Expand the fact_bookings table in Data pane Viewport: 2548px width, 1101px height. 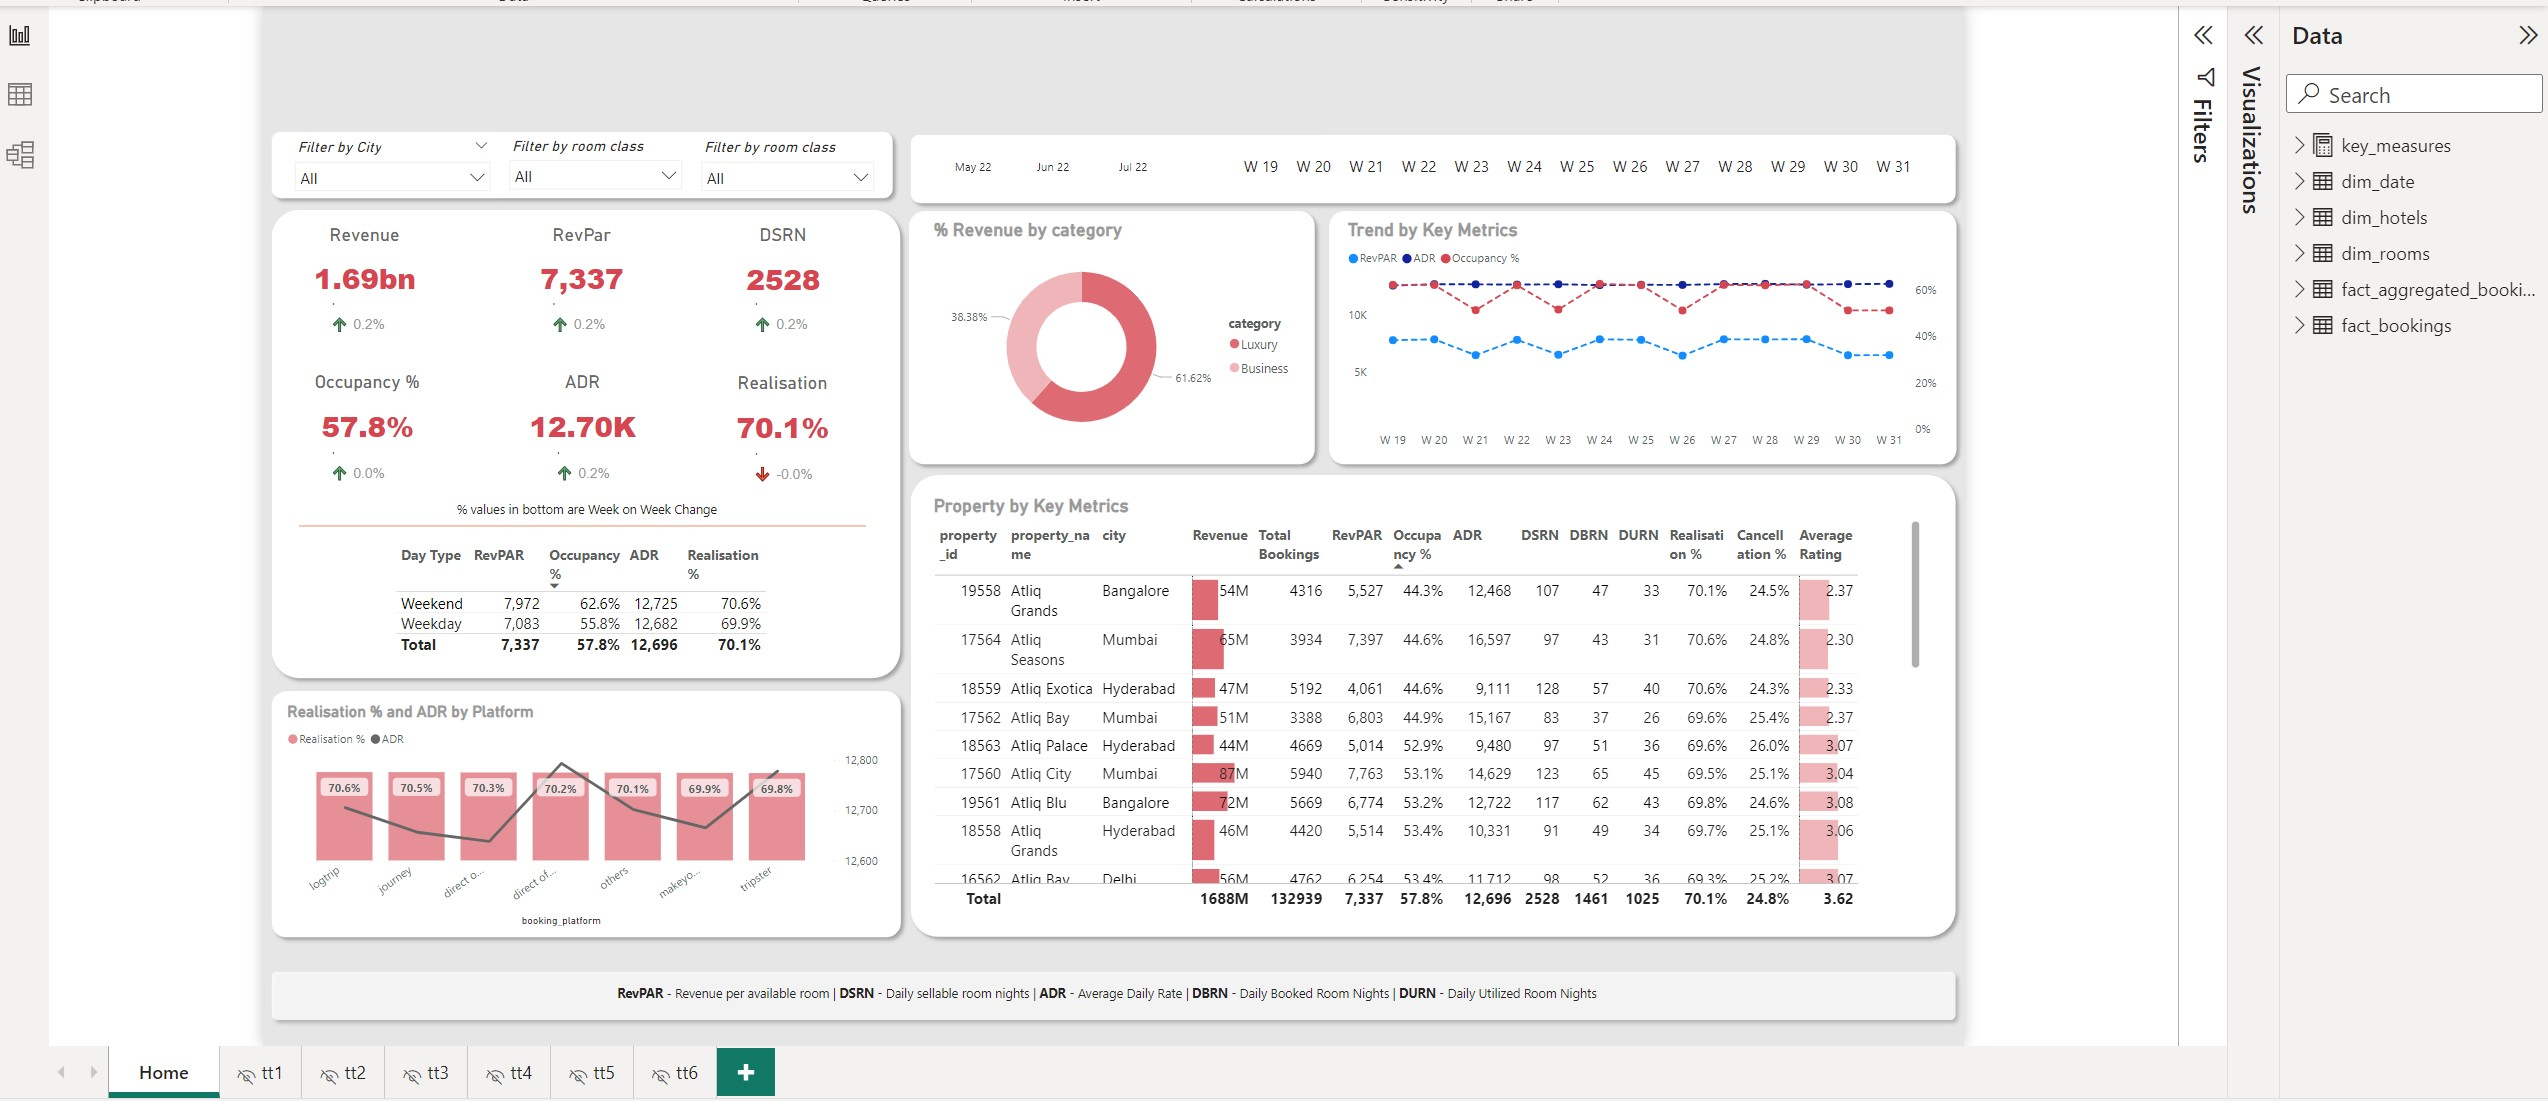[x=2298, y=325]
